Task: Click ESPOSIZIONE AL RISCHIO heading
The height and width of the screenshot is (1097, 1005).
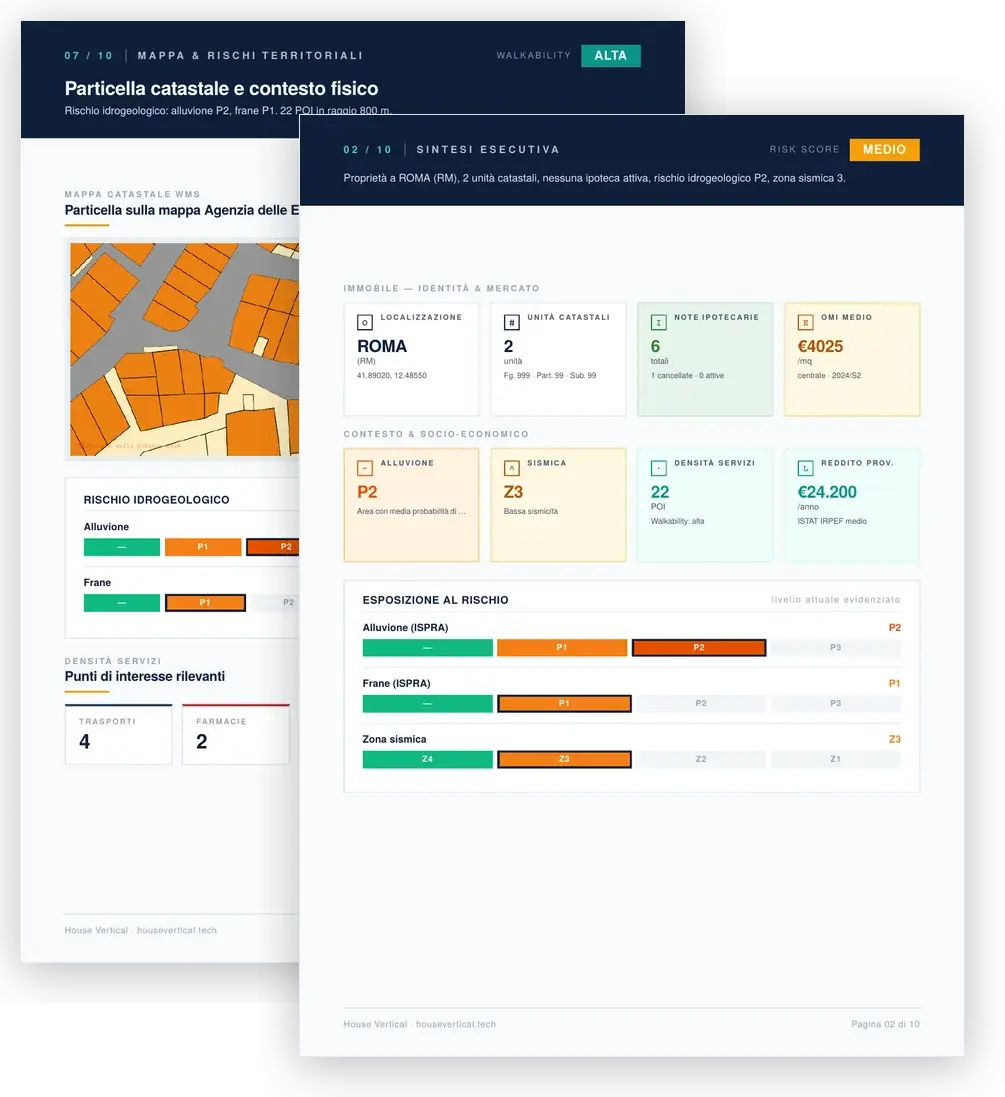Action: pyautogui.click(x=435, y=600)
